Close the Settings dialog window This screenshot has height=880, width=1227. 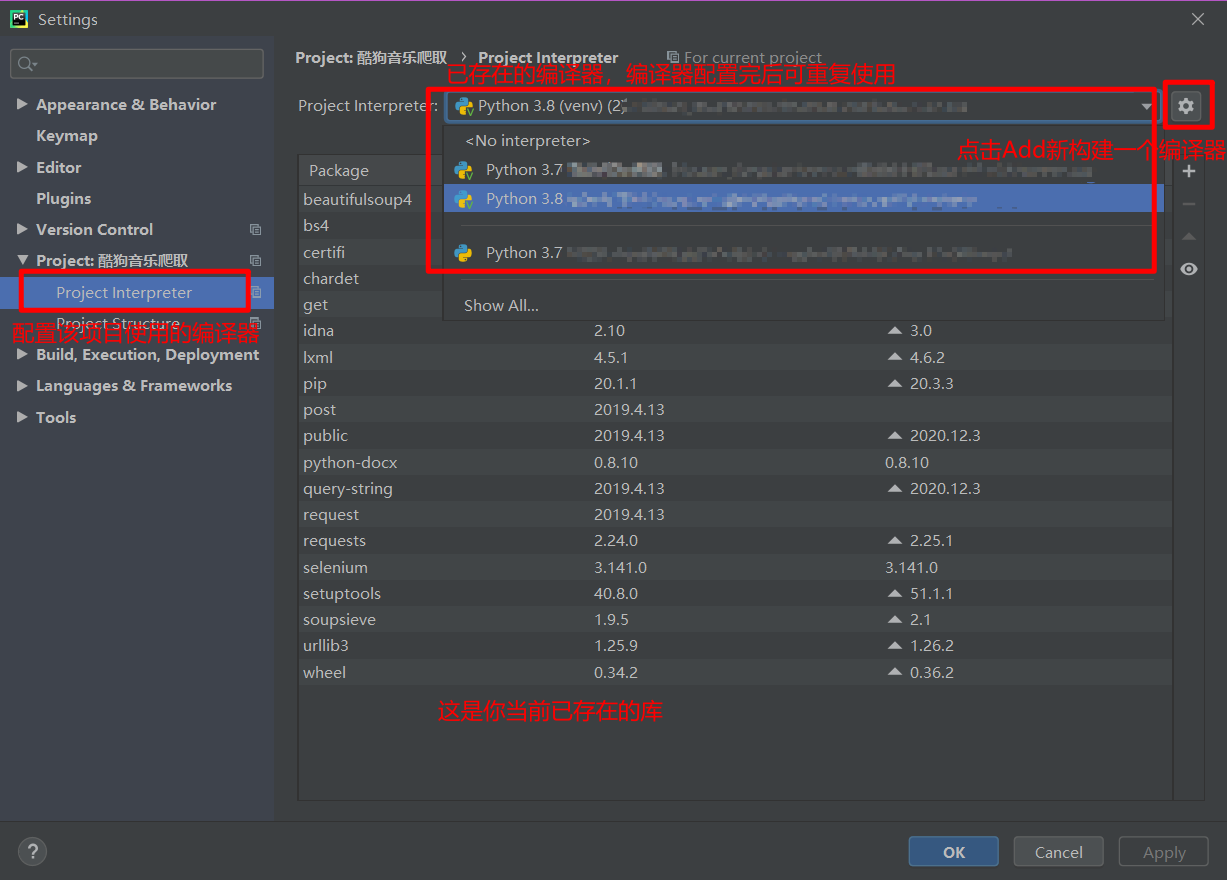pos(1198,19)
